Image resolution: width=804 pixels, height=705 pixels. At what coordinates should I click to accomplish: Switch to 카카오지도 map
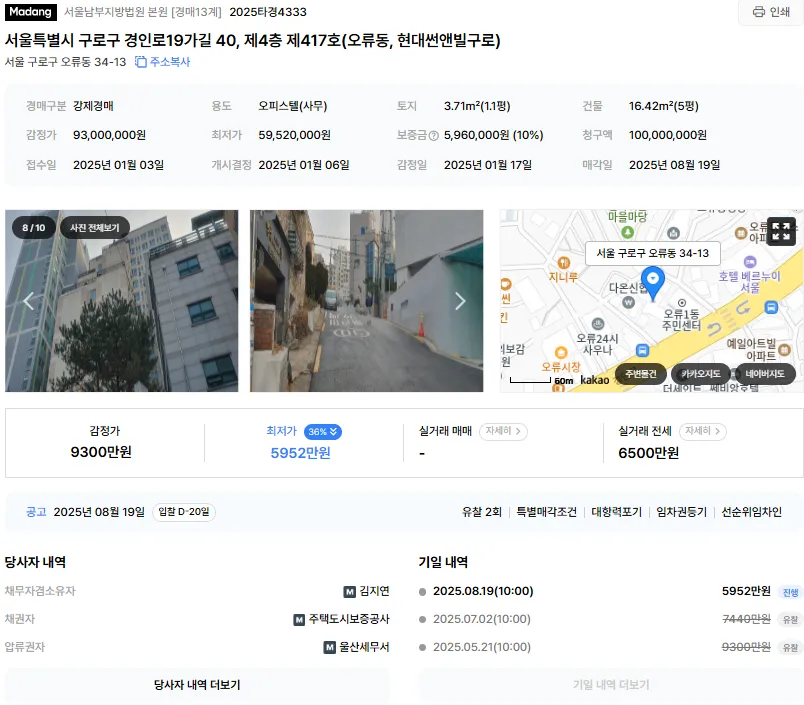coord(700,374)
